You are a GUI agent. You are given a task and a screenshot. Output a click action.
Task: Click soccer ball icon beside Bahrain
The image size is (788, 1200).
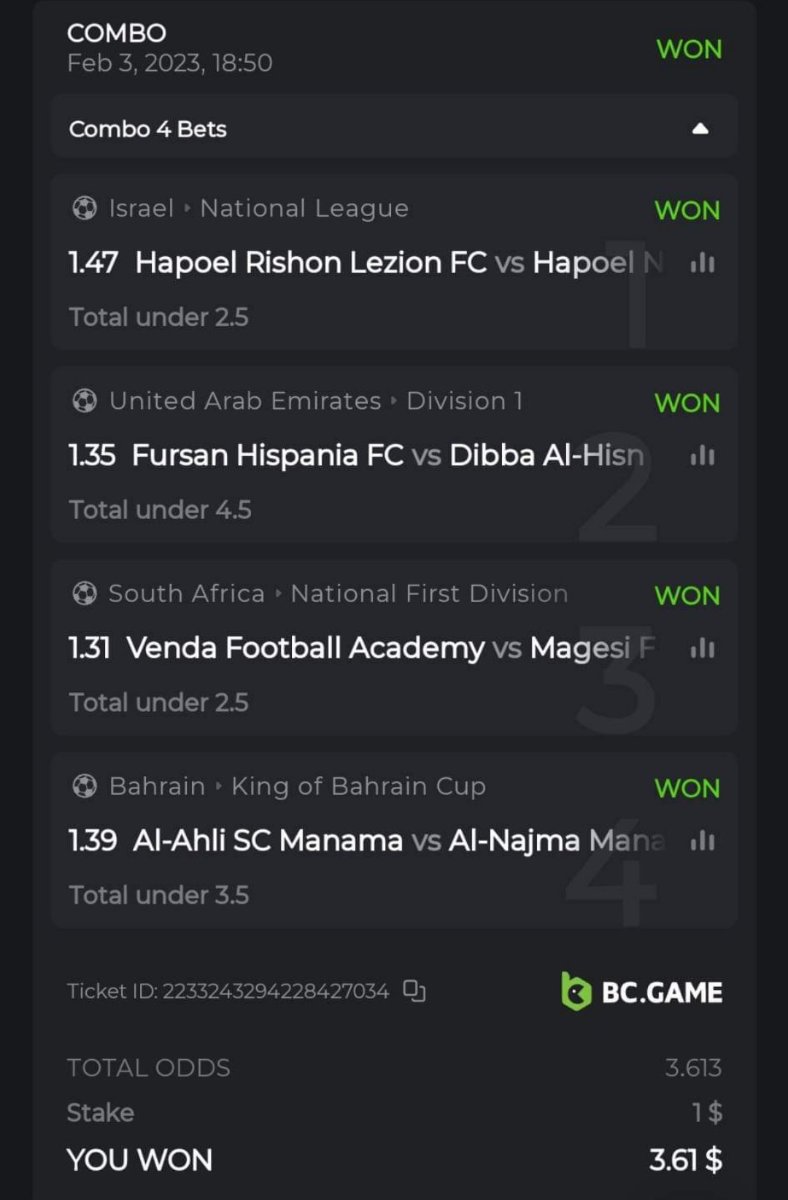click(85, 787)
